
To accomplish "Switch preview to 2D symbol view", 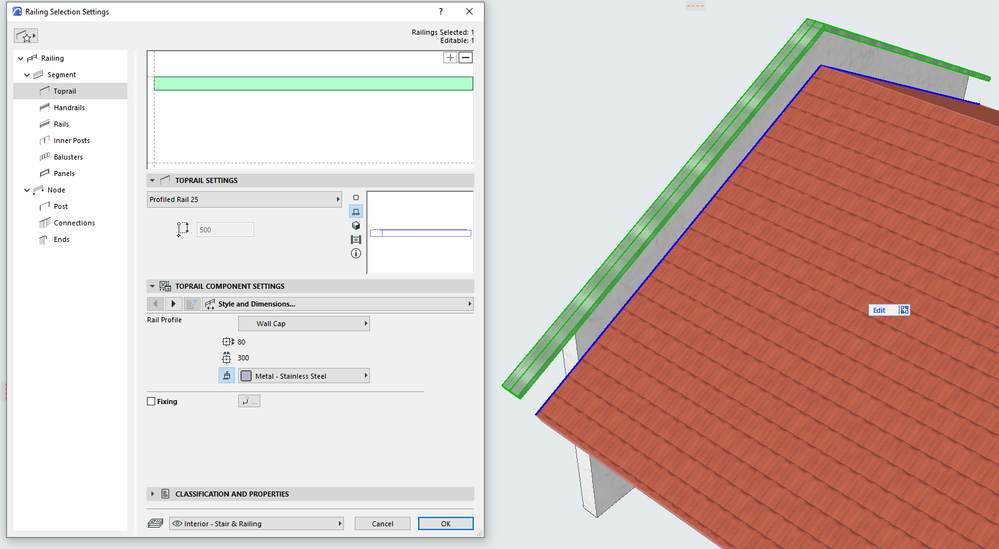I will click(356, 197).
